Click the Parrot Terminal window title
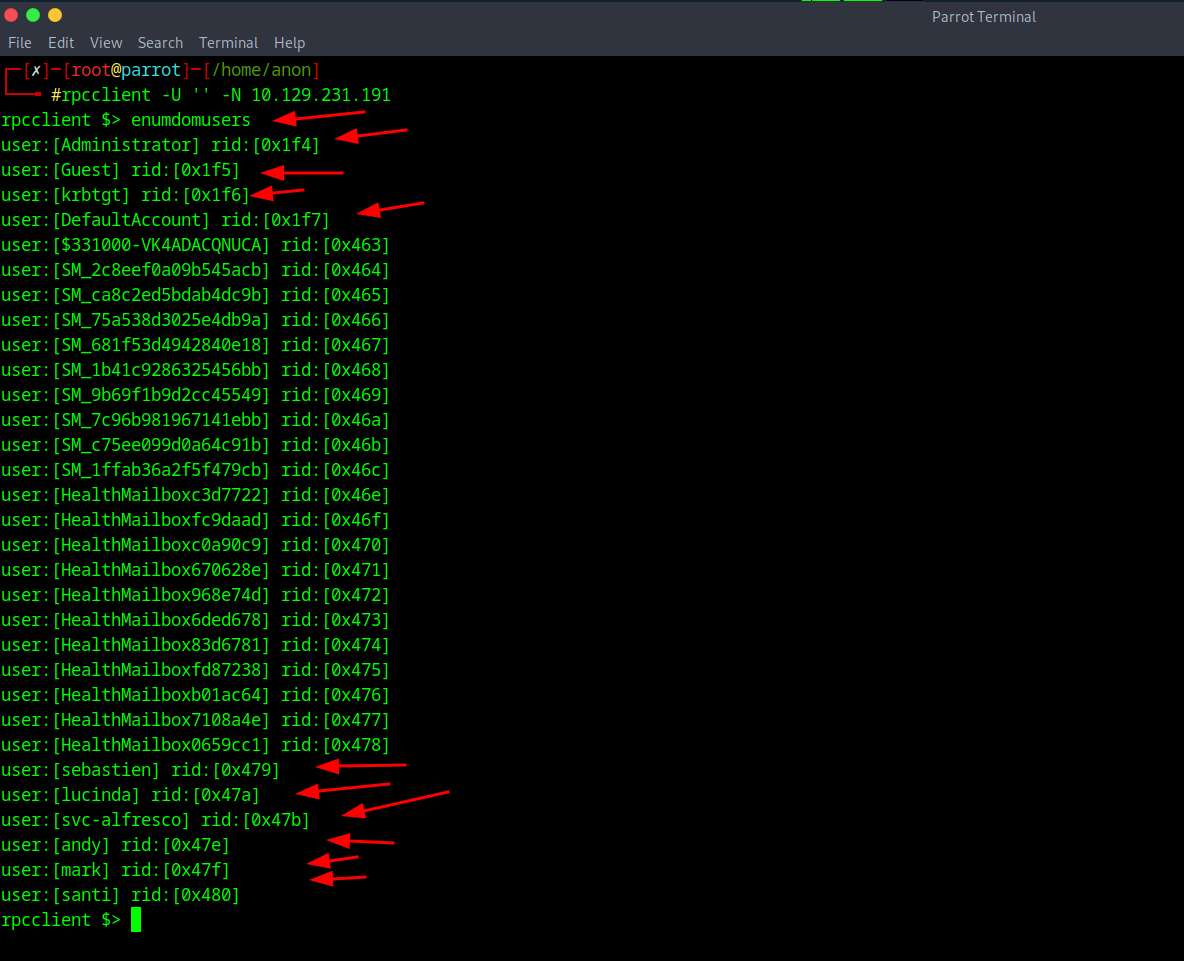The height and width of the screenshot is (961, 1184). coord(983,17)
